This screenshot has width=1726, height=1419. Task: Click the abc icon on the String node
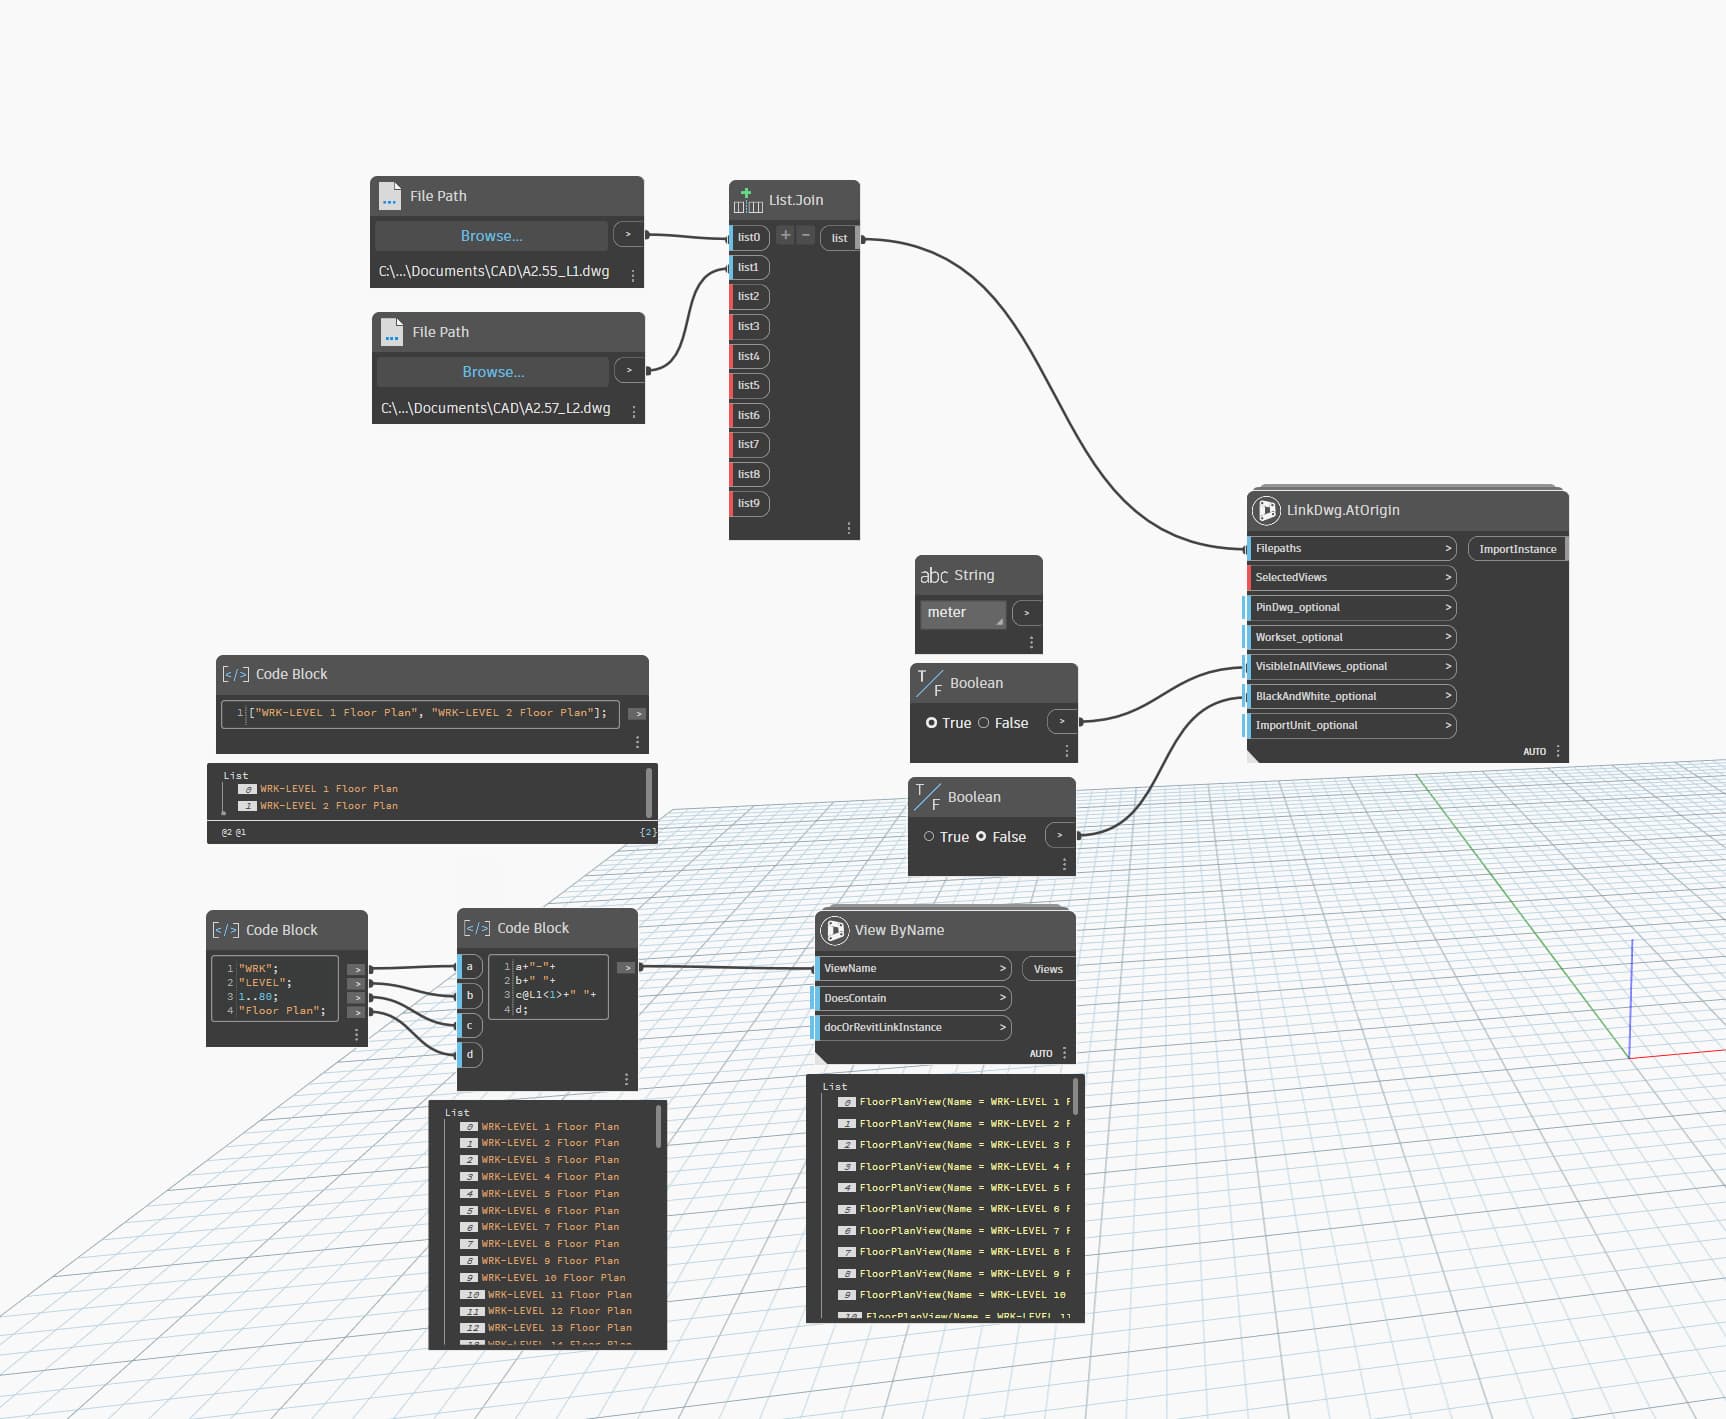point(934,575)
